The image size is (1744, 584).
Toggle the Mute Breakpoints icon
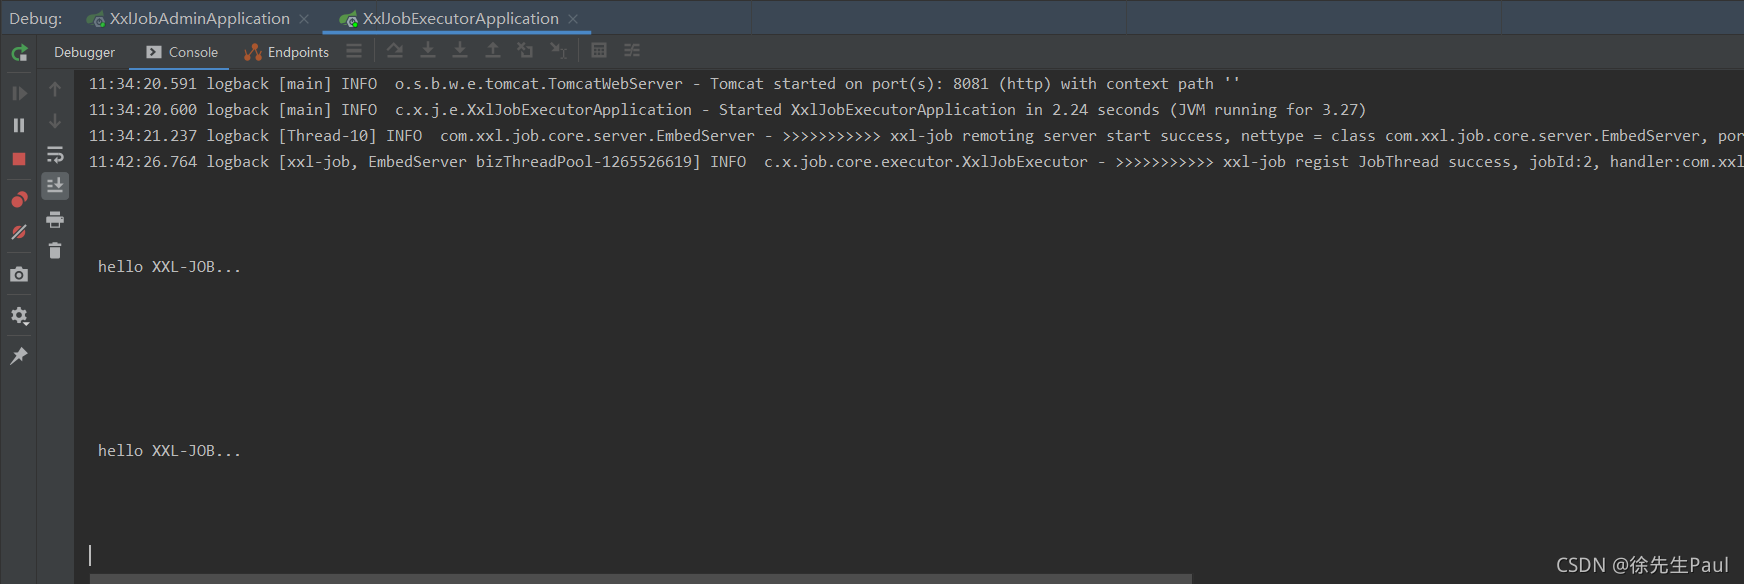point(19,232)
